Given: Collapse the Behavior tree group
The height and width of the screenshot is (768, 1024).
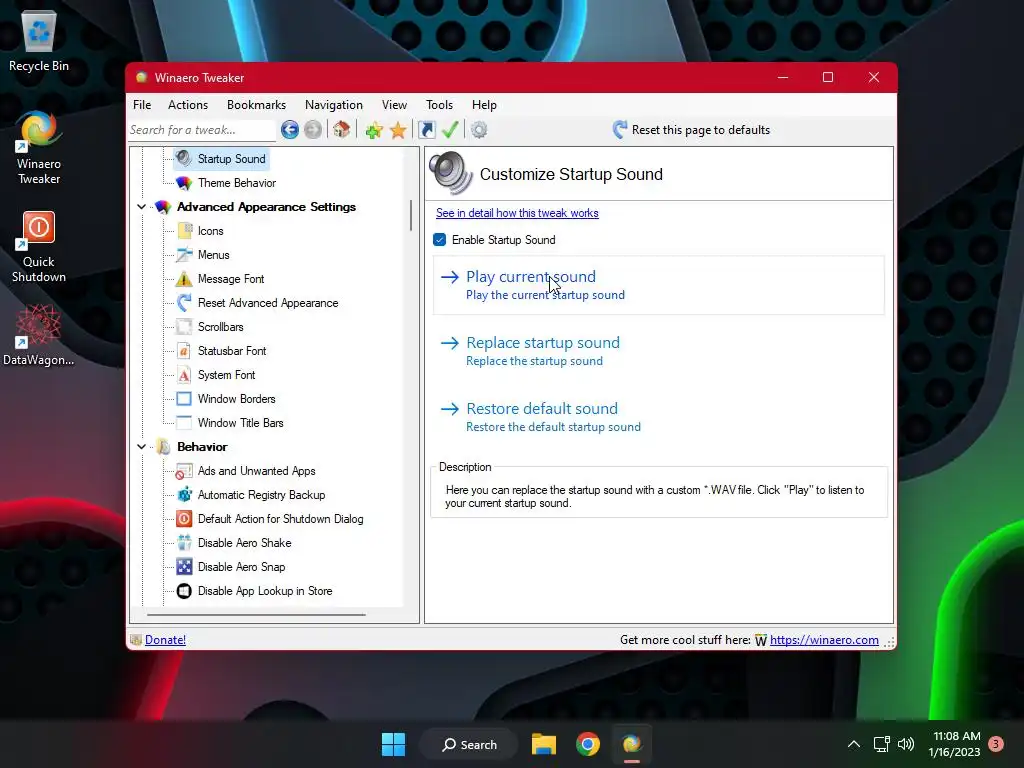Looking at the screenshot, I should [141, 447].
